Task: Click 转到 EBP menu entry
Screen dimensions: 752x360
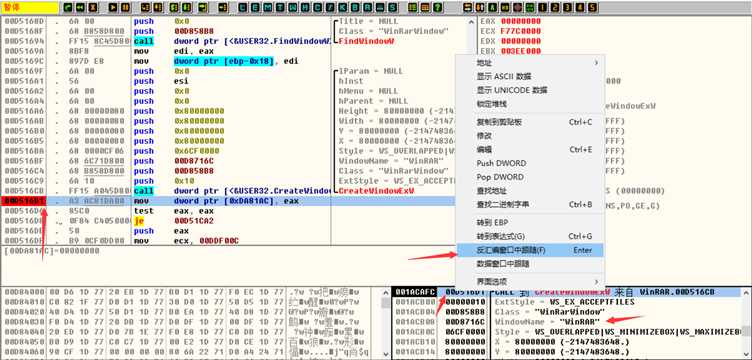Action: click(492, 222)
